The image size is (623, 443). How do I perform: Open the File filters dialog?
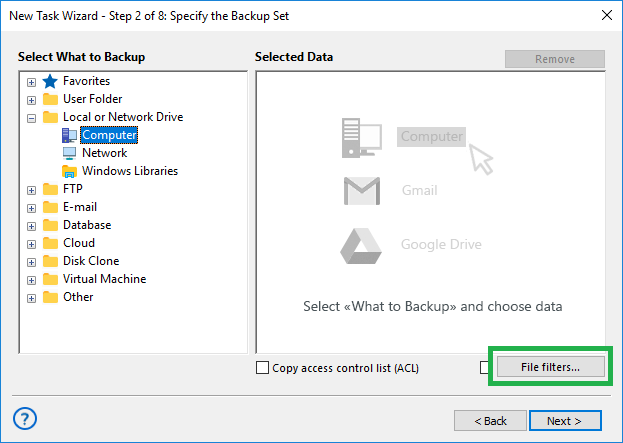coord(551,367)
